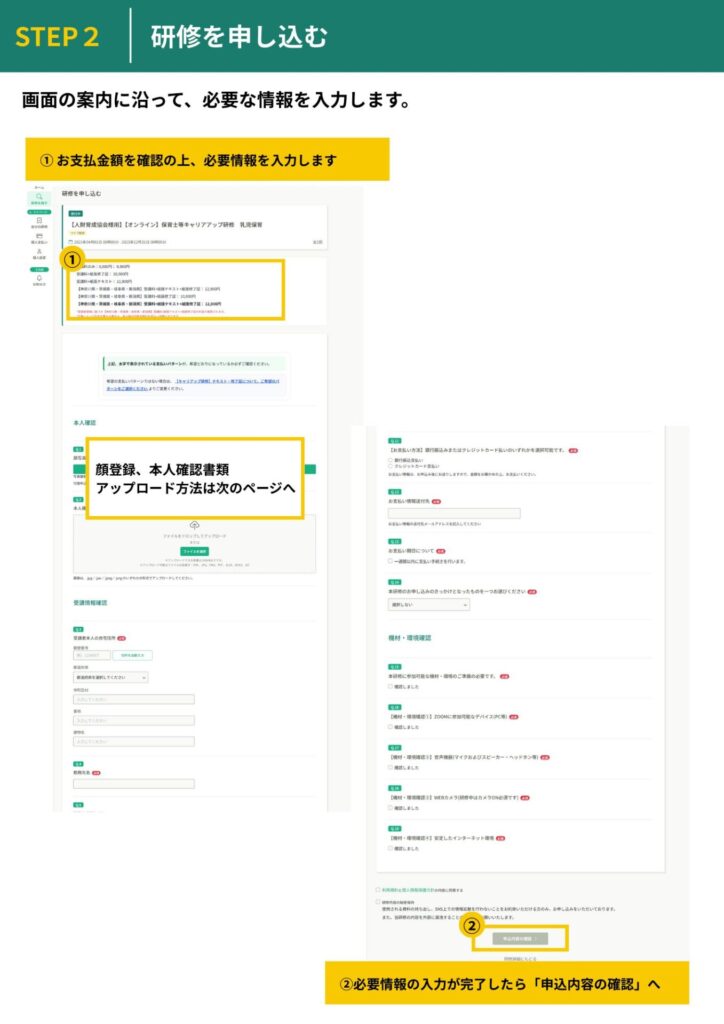Check confirmation for ZOOM-capable device
The image size is (724, 1024).
coord(390,727)
